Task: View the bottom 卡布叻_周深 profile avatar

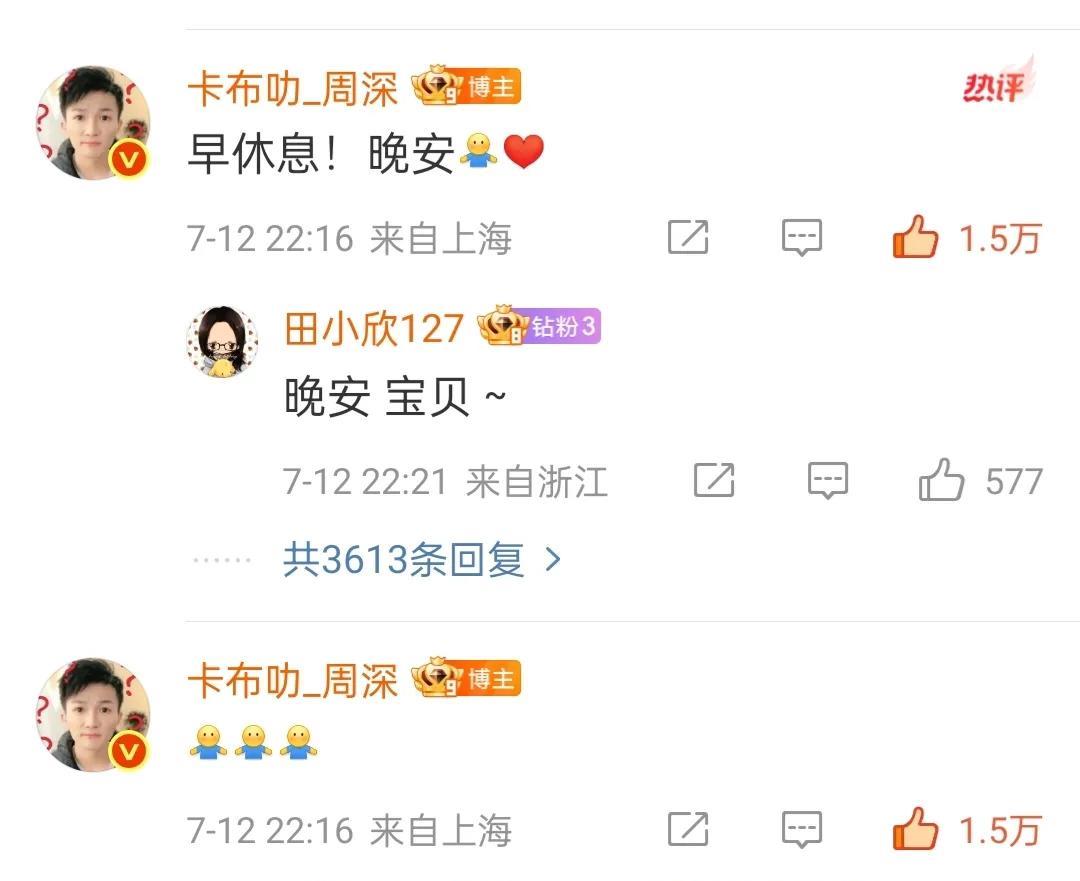Action: pos(93,714)
